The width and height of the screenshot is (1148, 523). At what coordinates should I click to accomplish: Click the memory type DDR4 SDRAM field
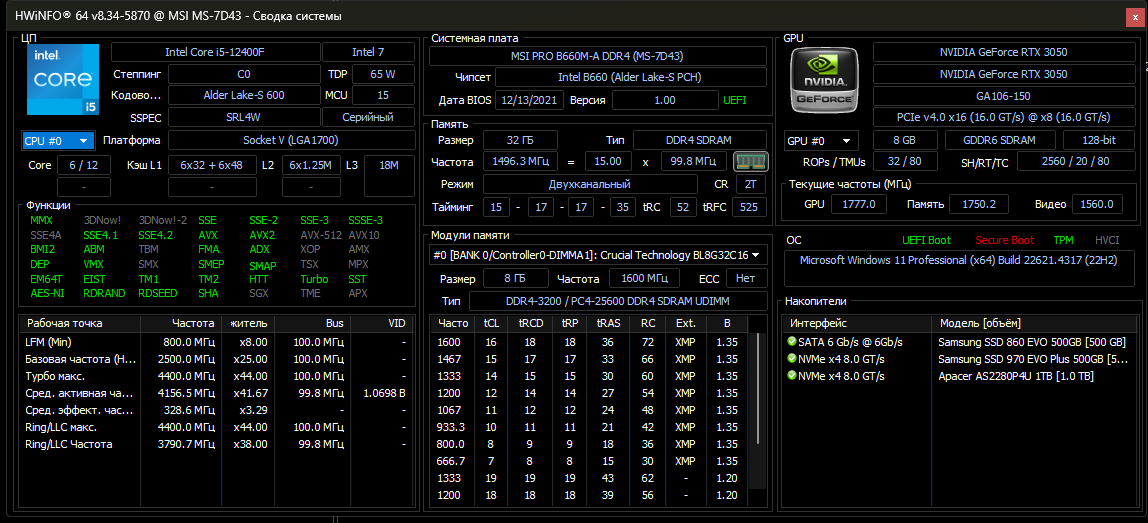700,140
